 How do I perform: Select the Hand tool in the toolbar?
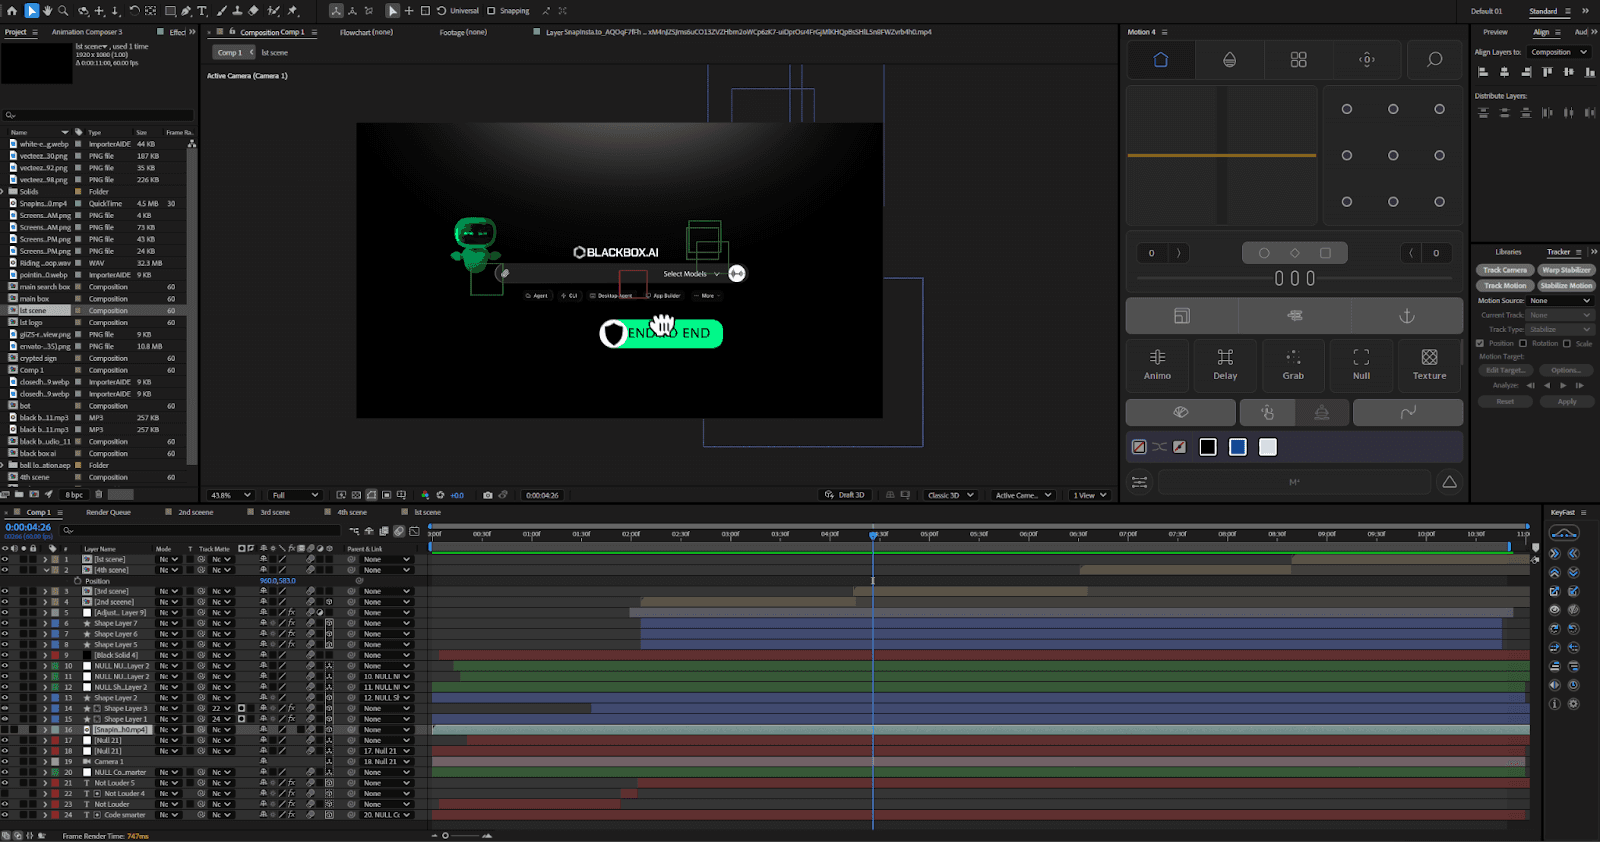47,11
